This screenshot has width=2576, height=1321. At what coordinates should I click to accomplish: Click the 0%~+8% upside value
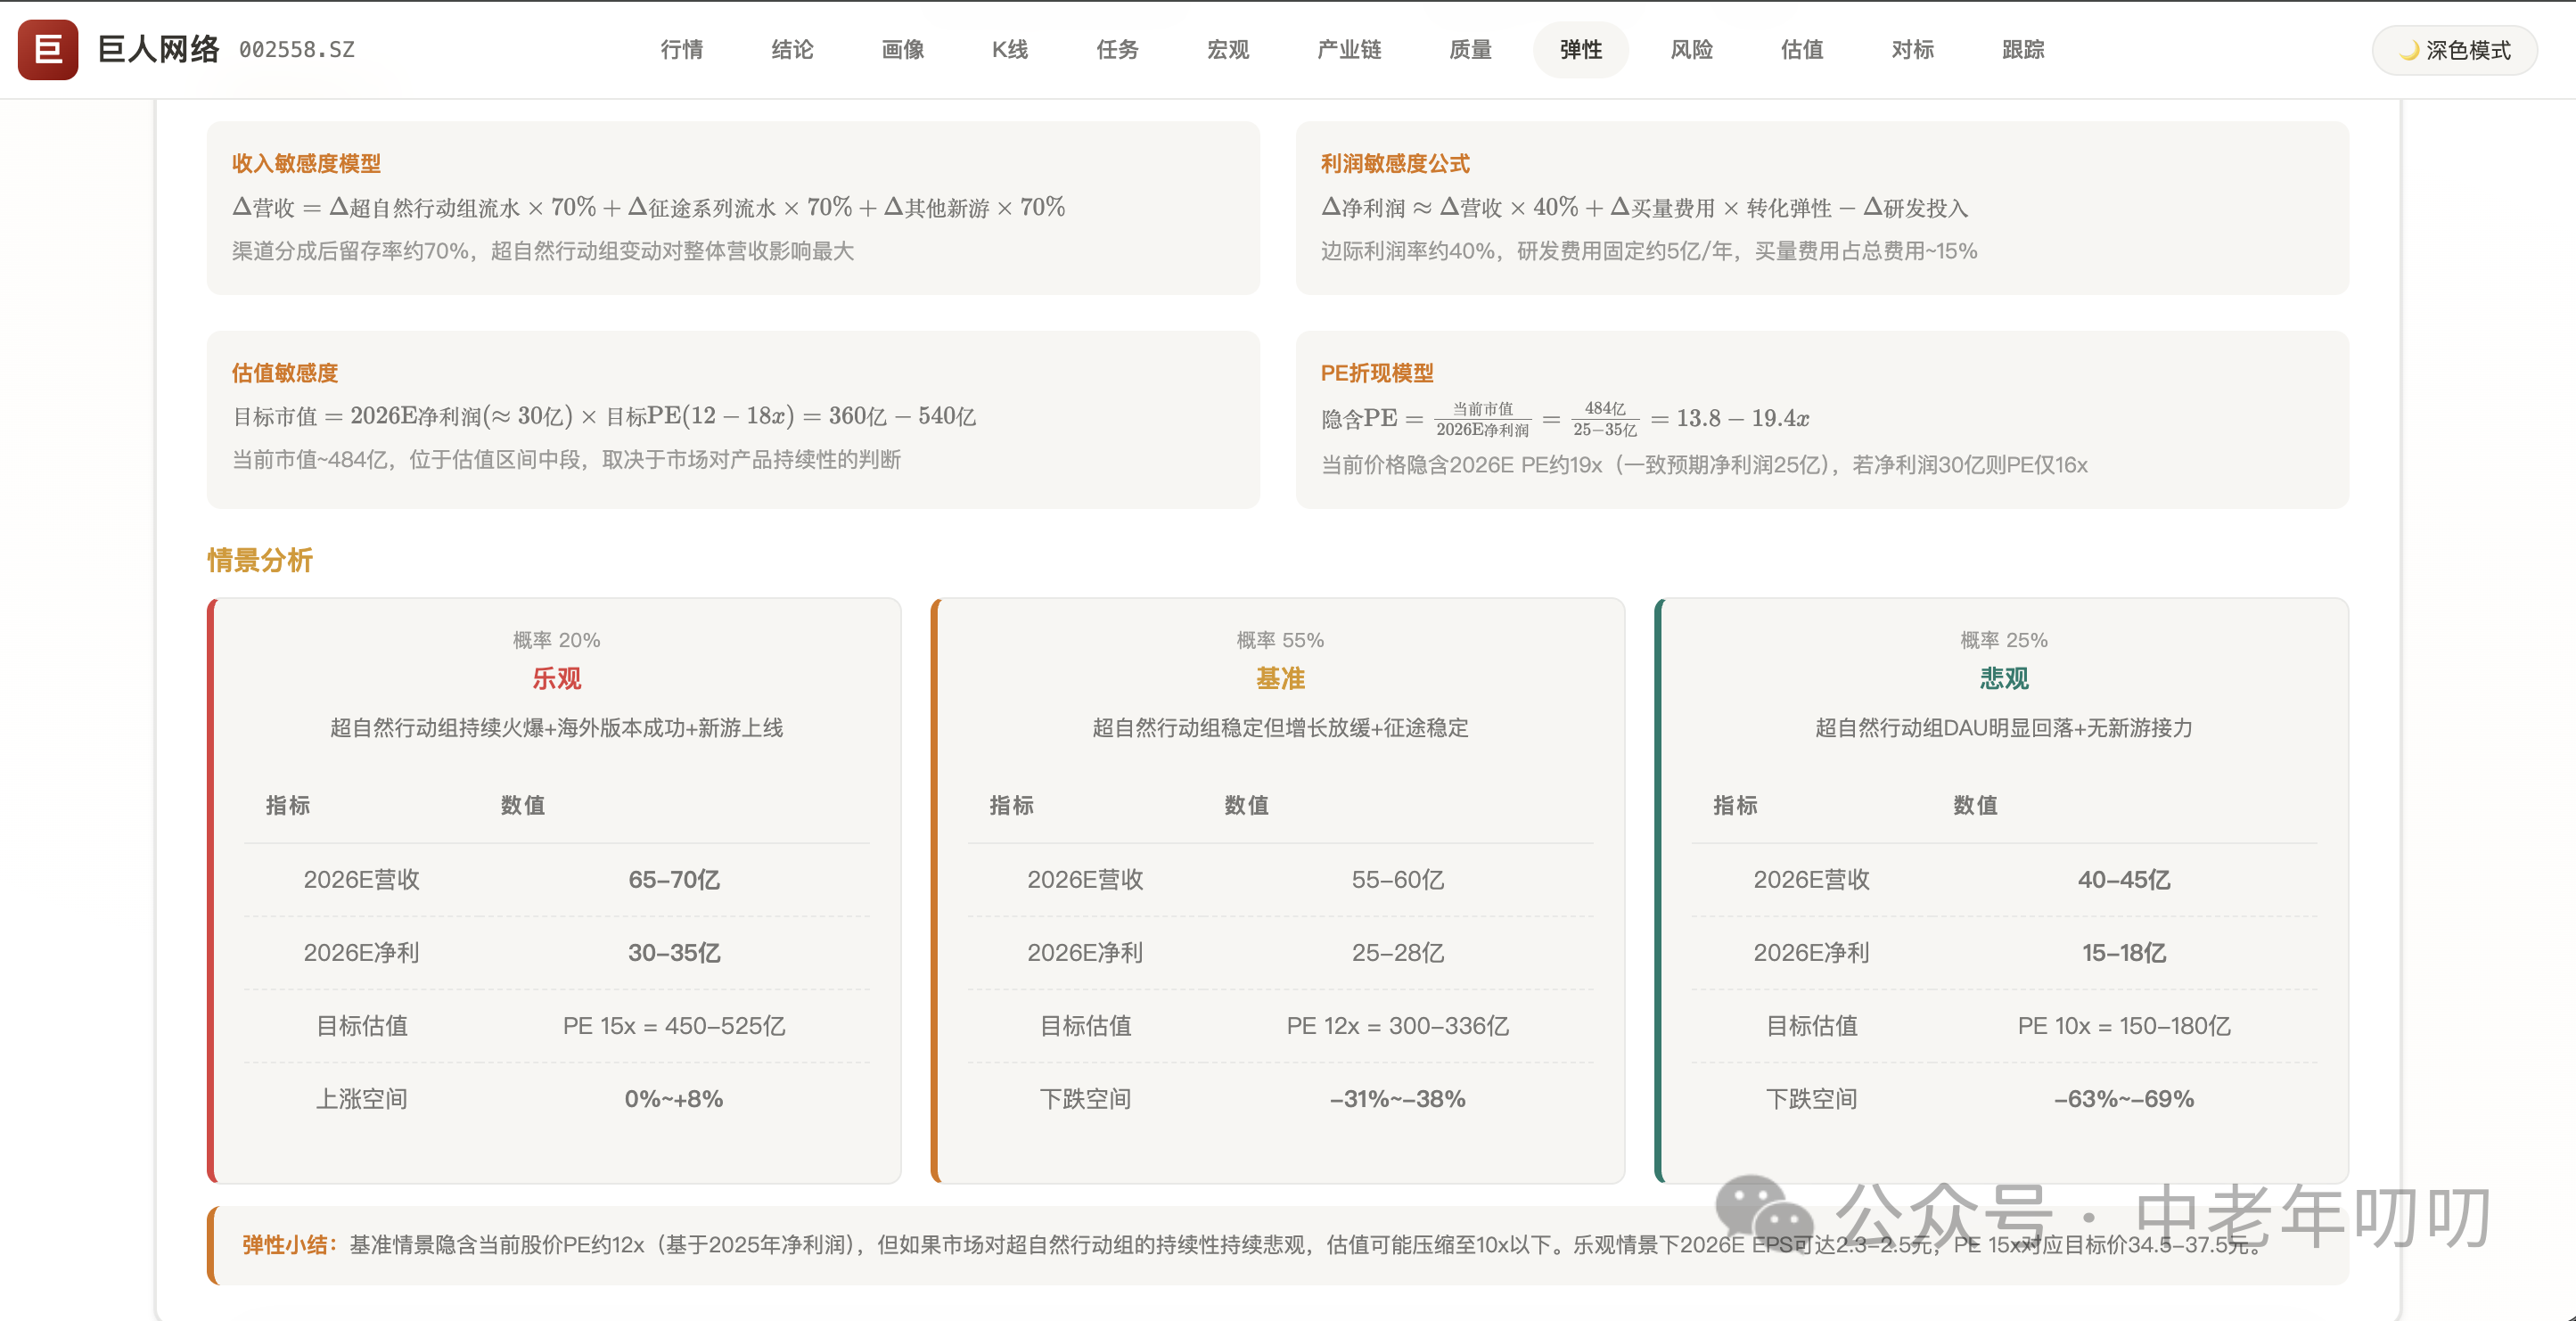tap(674, 1099)
